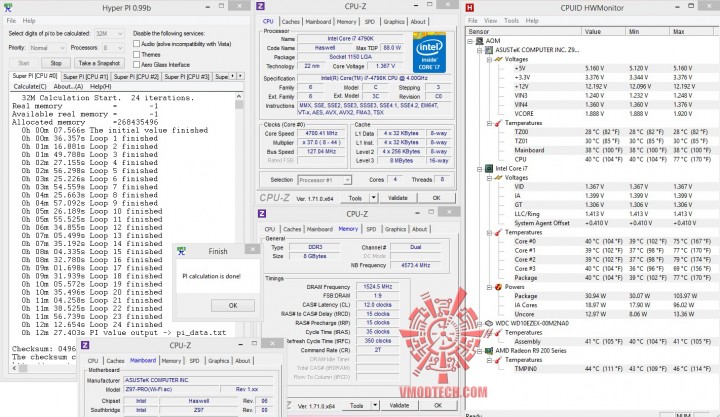Open the Help menu in Hyper PI
The width and height of the screenshot is (720, 417).
29,21
